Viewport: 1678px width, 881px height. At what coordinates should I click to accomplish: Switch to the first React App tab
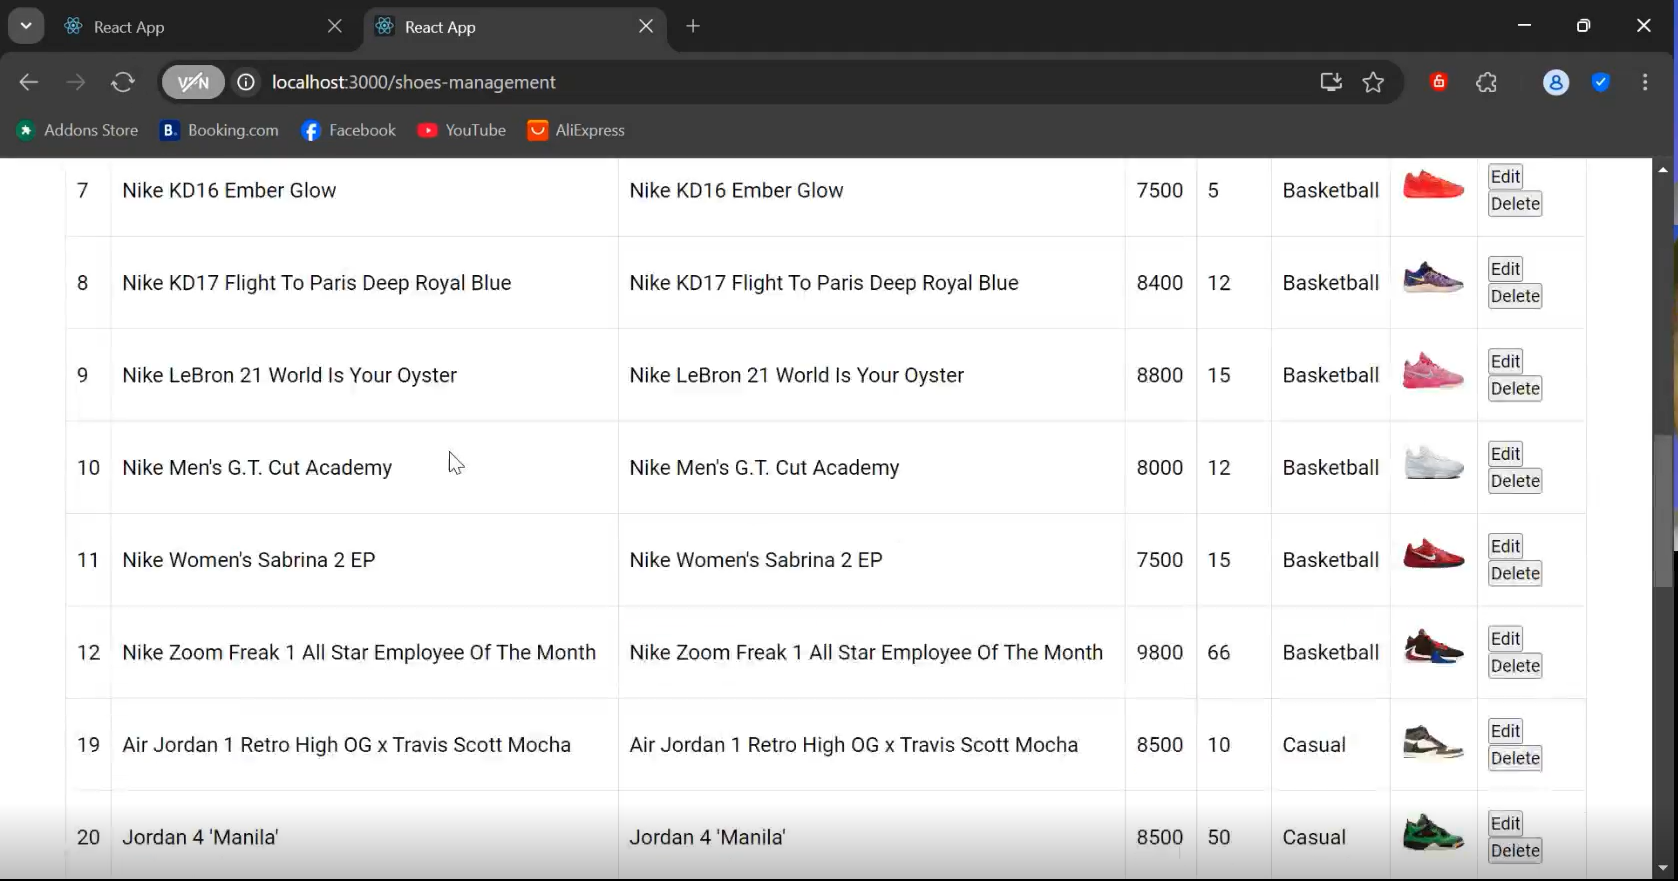205,27
